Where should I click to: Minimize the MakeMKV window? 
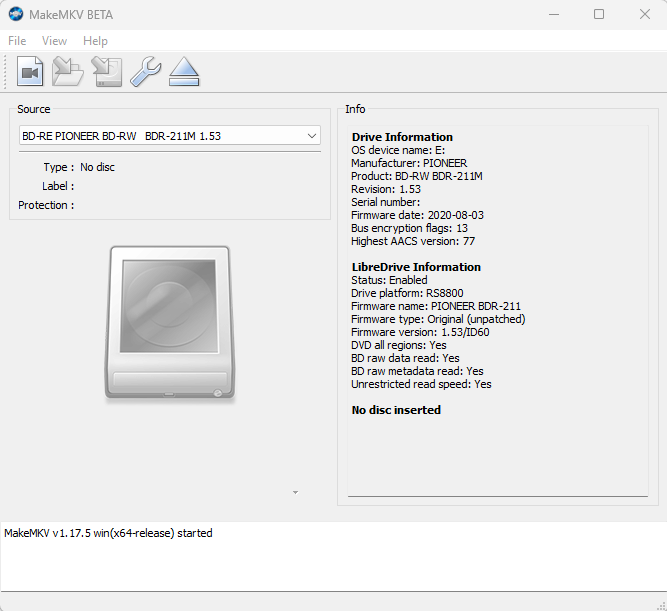pyautogui.click(x=554, y=14)
